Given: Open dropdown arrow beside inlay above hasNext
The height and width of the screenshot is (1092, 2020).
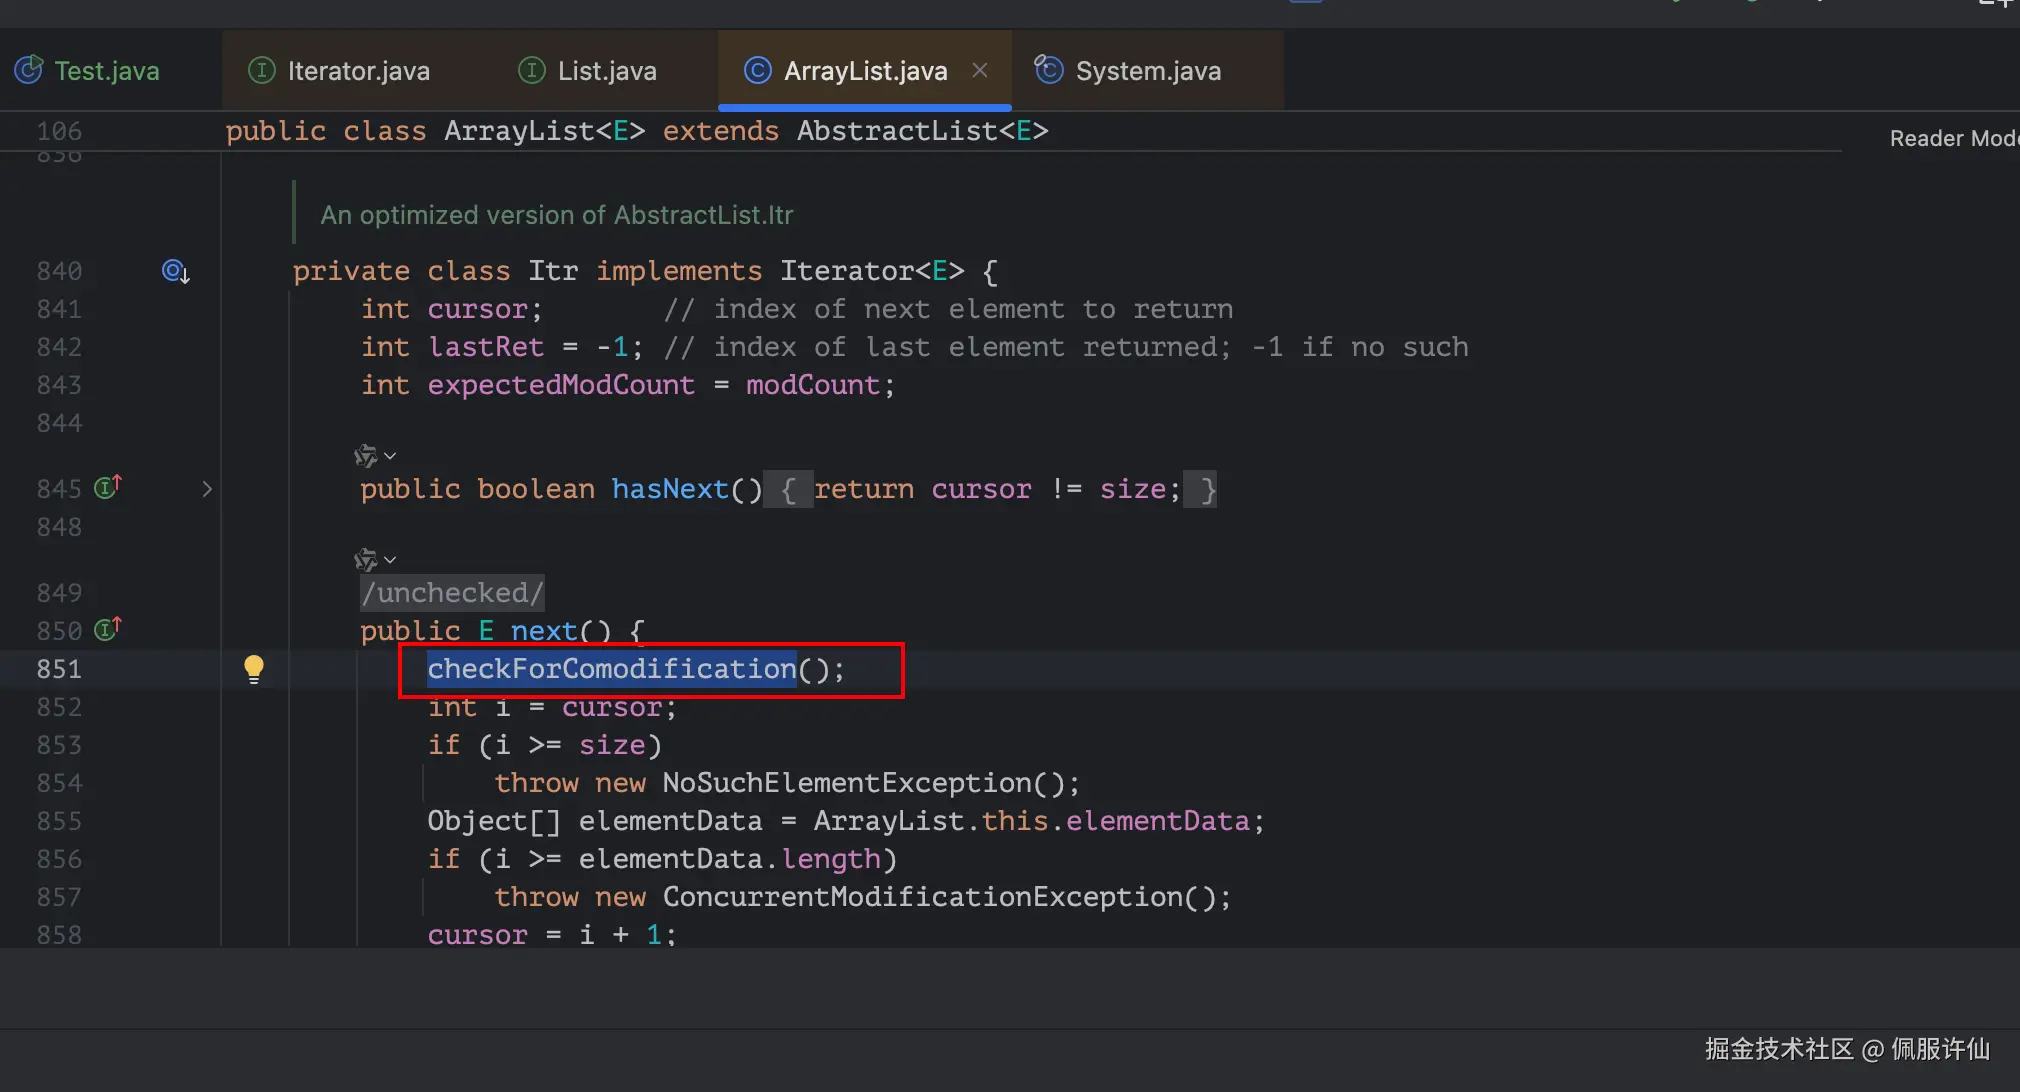Looking at the screenshot, I should [x=390, y=456].
